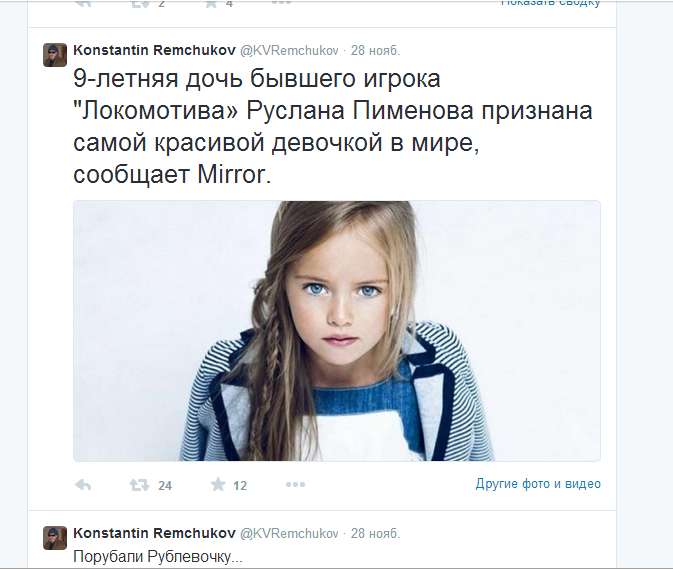This screenshot has width=673, height=569.
Task: Open the Другие фото и видео link
Action: coord(538,484)
